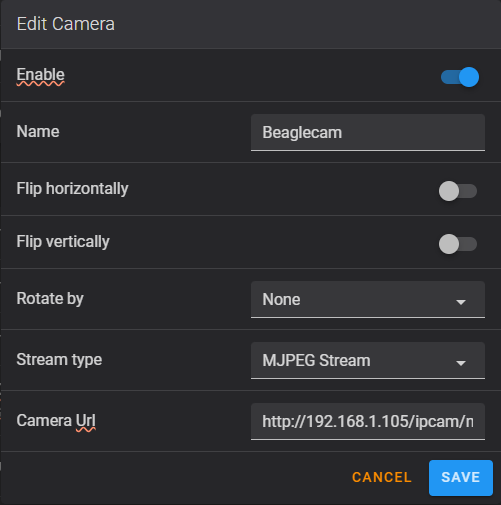Click the http://192.168.1.105 address text
The width and height of the screenshot is (501, 505).
click(x=337, y=422)
